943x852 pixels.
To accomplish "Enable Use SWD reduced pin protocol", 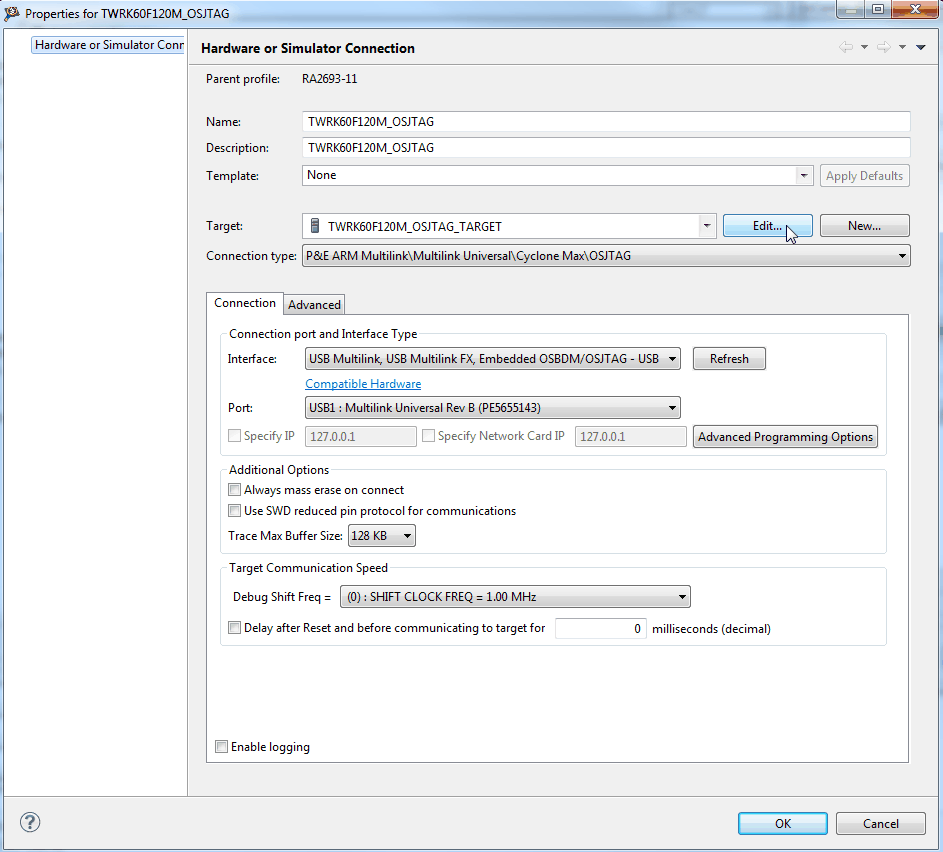I will (x=235, y=510).
